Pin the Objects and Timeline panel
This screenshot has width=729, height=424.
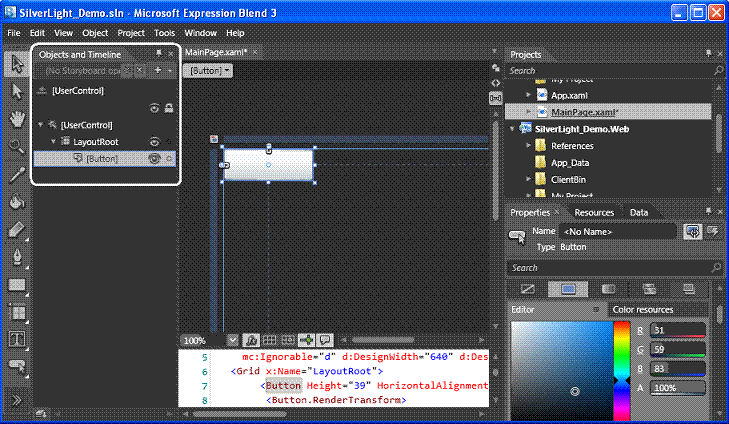pyautogui.click(x=159, y=53)
